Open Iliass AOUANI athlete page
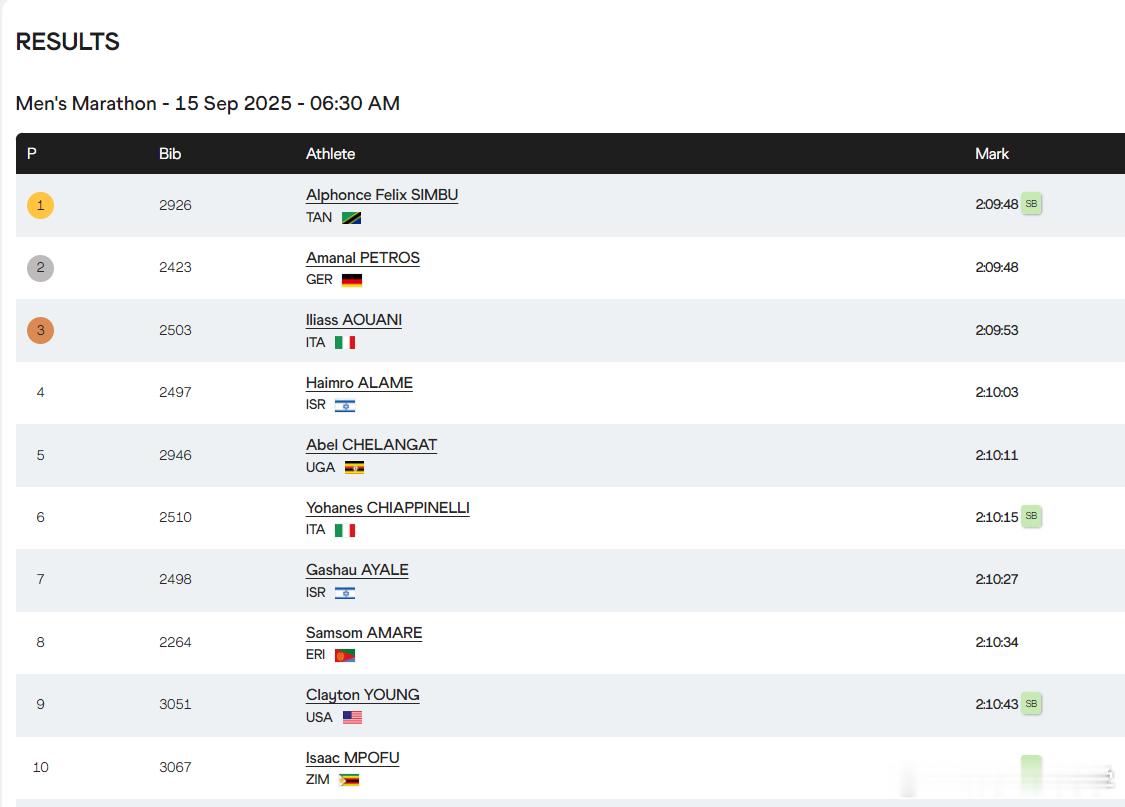This screenshot has height=807, width=1125. pyautogui.click(x=354, y=320)
